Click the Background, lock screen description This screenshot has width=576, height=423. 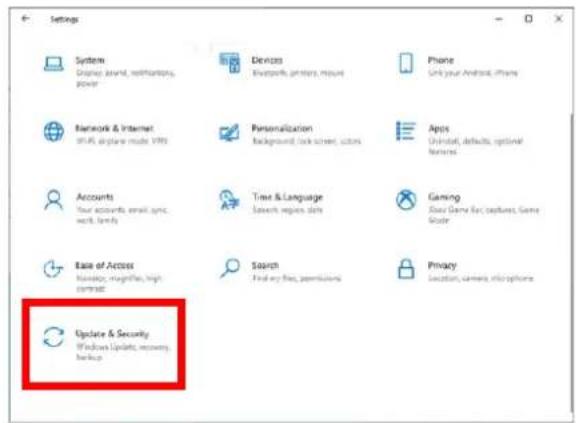307,141
